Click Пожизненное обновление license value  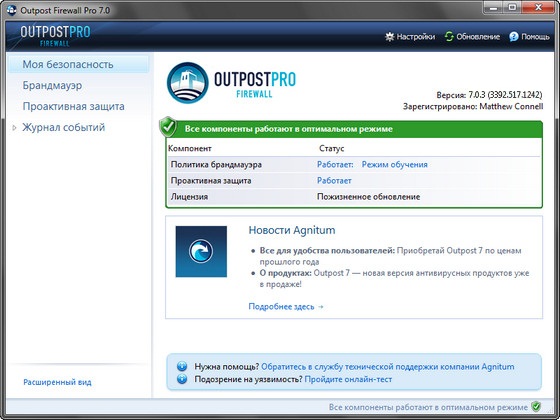point(368,197)
